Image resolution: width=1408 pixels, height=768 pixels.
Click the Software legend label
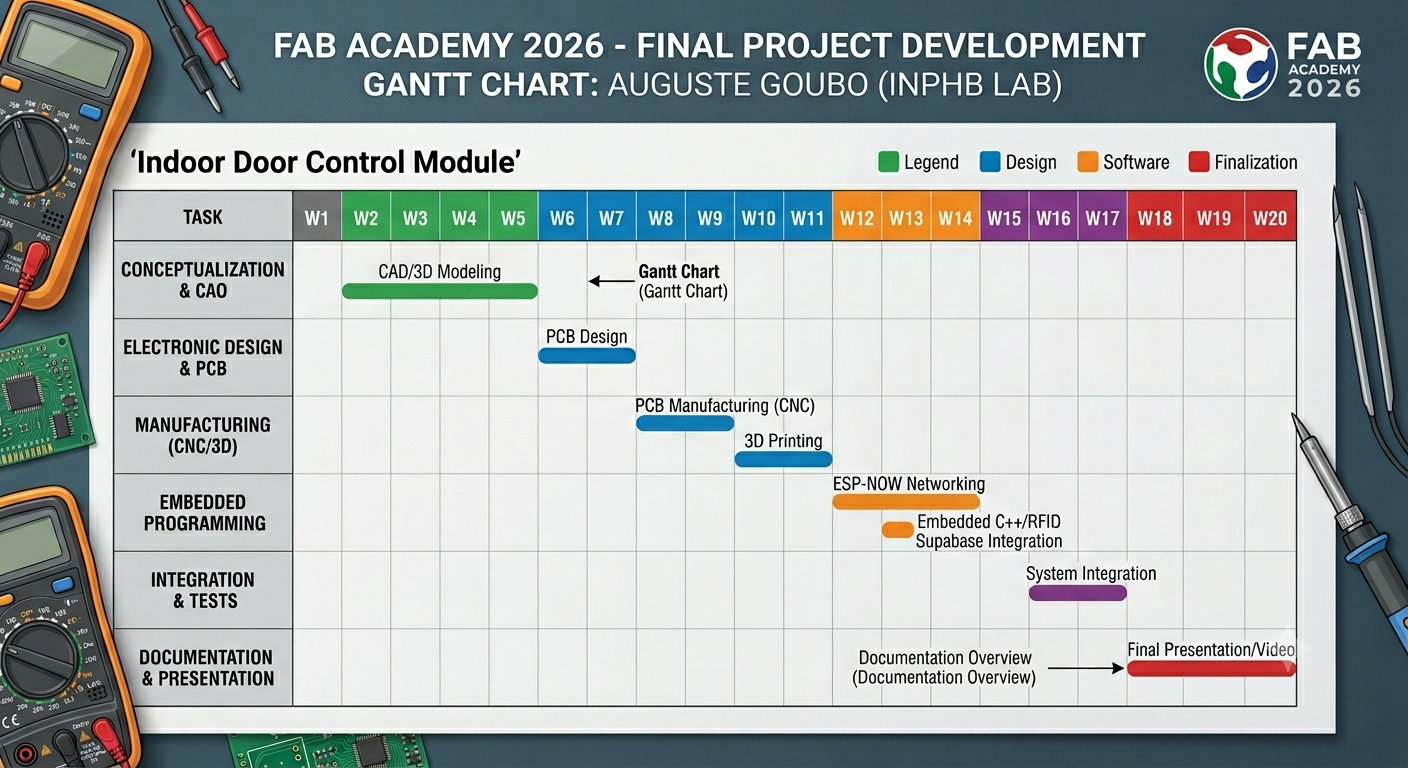pyautogui.click(x=1136, y=162)
